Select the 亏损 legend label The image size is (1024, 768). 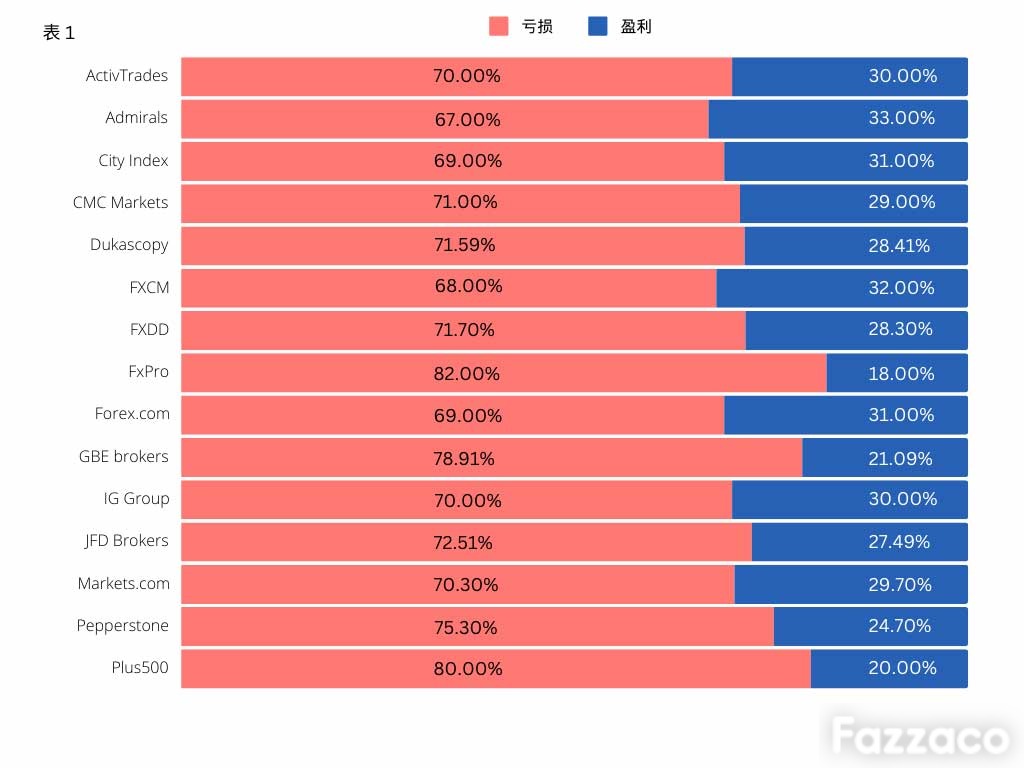(537, 27)
